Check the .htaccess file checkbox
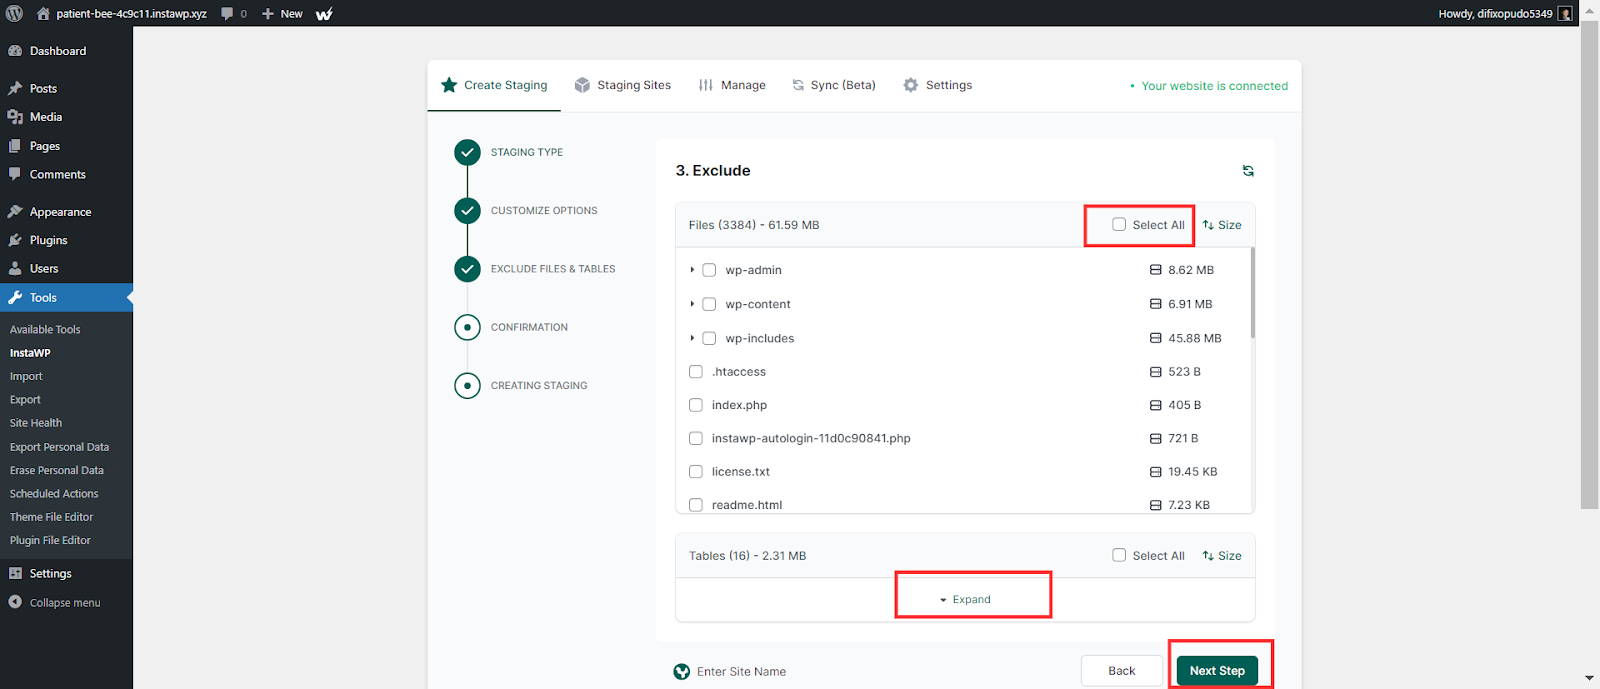Screen dimensions: 1600x689 [696, 372]
